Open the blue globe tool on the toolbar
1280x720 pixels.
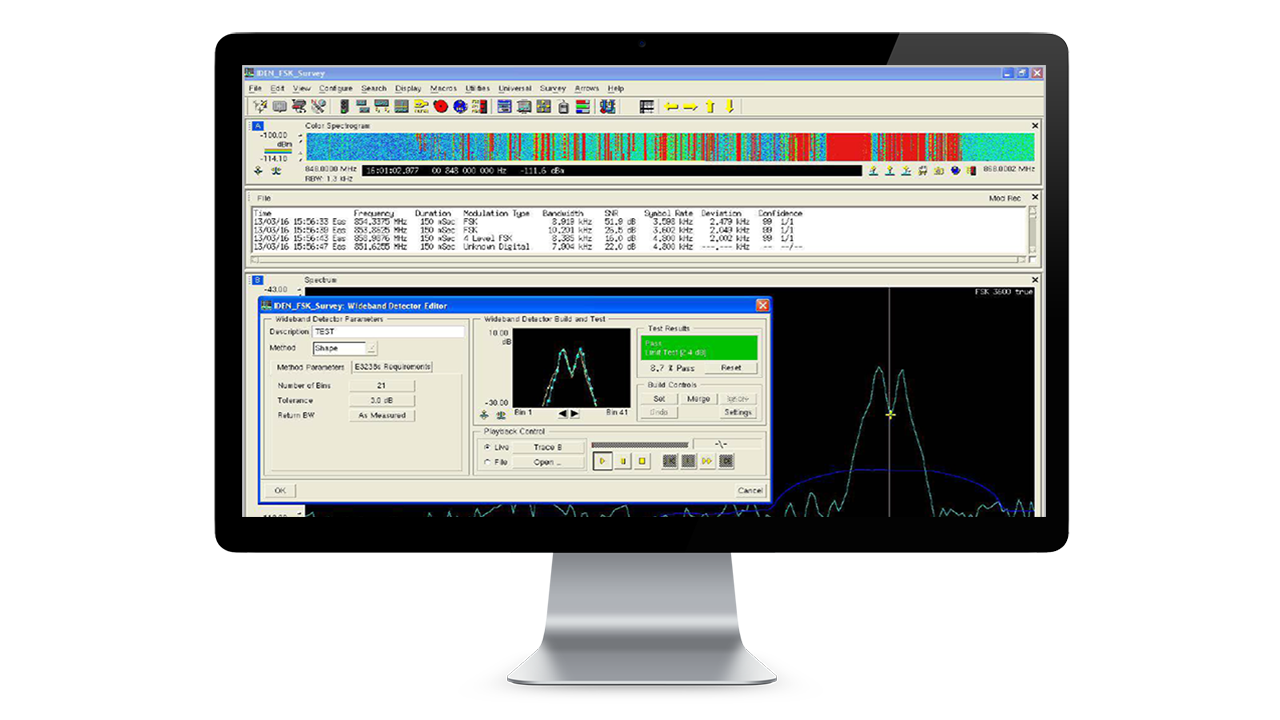[458, 106]
